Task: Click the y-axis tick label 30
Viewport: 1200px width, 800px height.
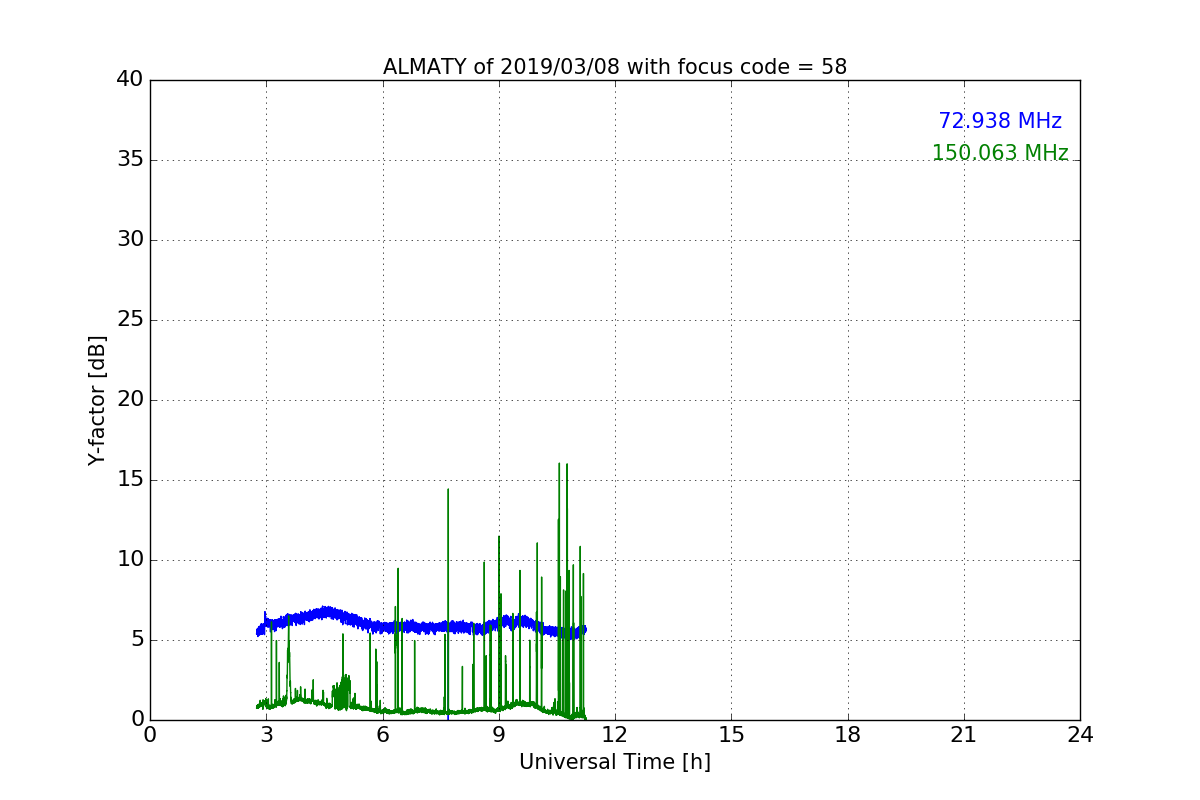Action: (130, 240)
